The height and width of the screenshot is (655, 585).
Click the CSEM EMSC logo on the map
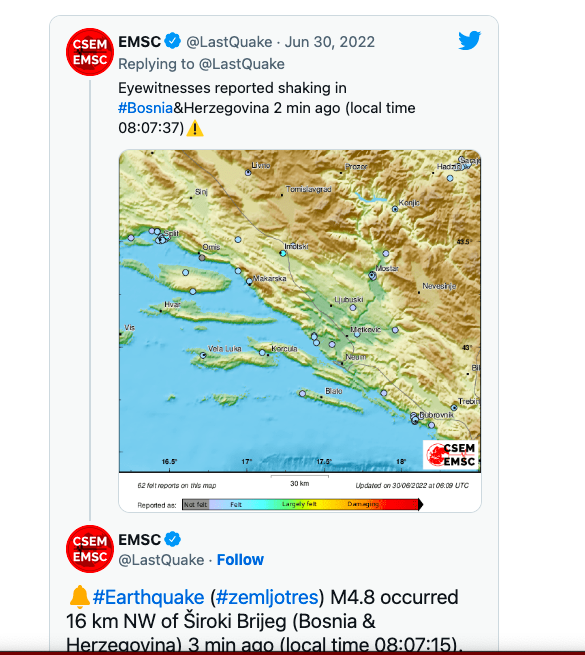click(450, 454)
